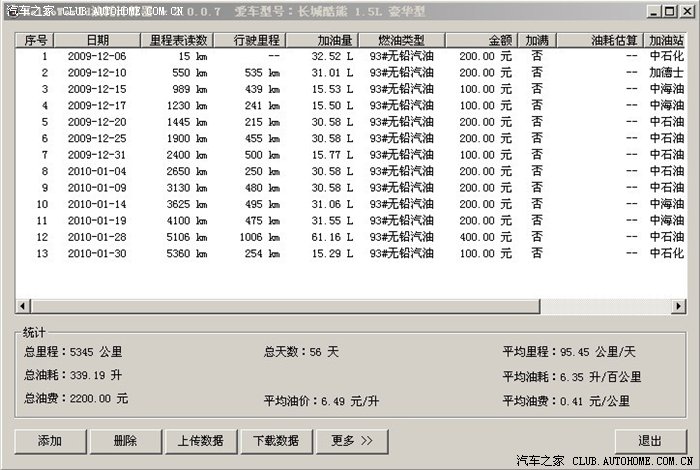Image resolution: width=700 pixels, height=470 pixels.
Task: Click 上传数据 to upload records
Action: tap(200, 441)
